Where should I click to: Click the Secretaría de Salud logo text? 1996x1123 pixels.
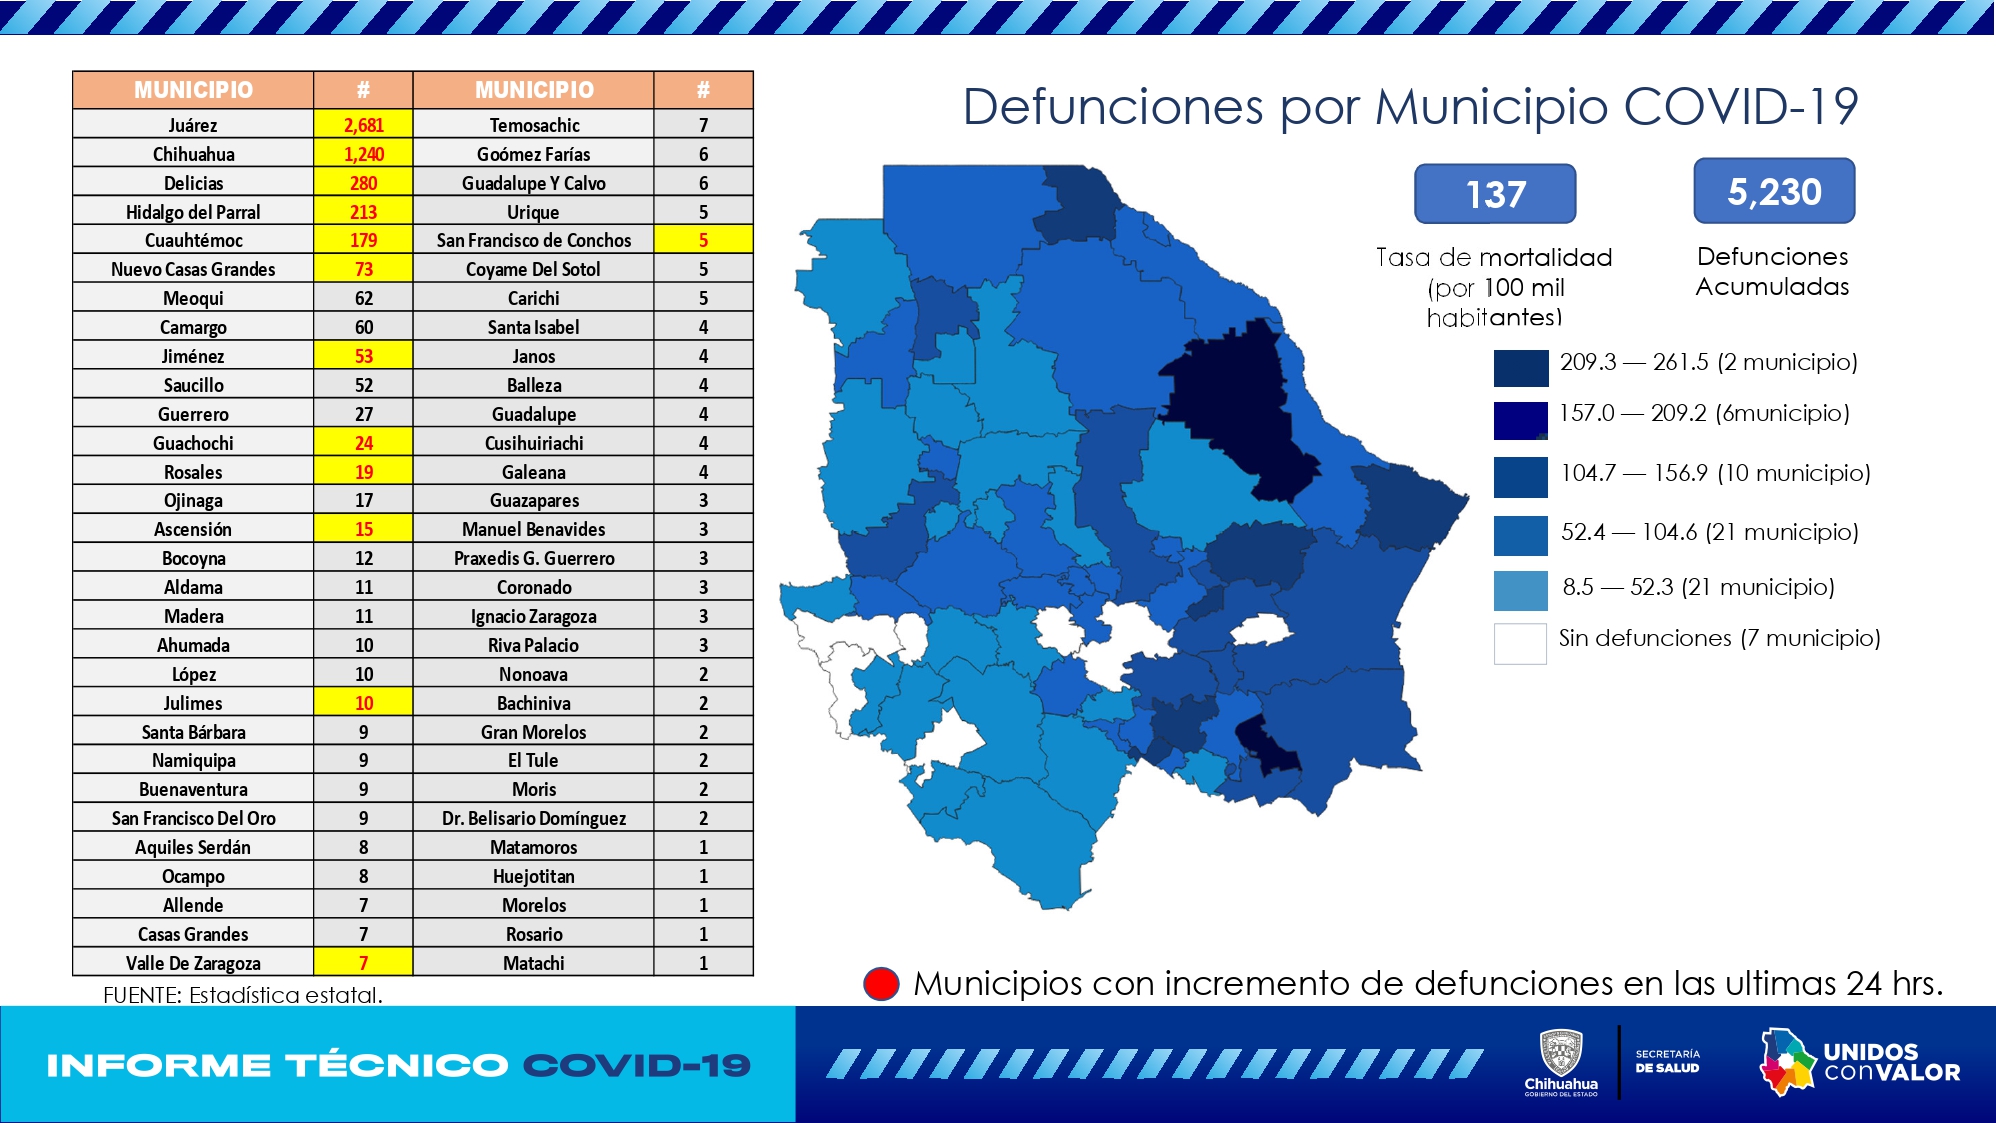[x=1667, y=1061]
